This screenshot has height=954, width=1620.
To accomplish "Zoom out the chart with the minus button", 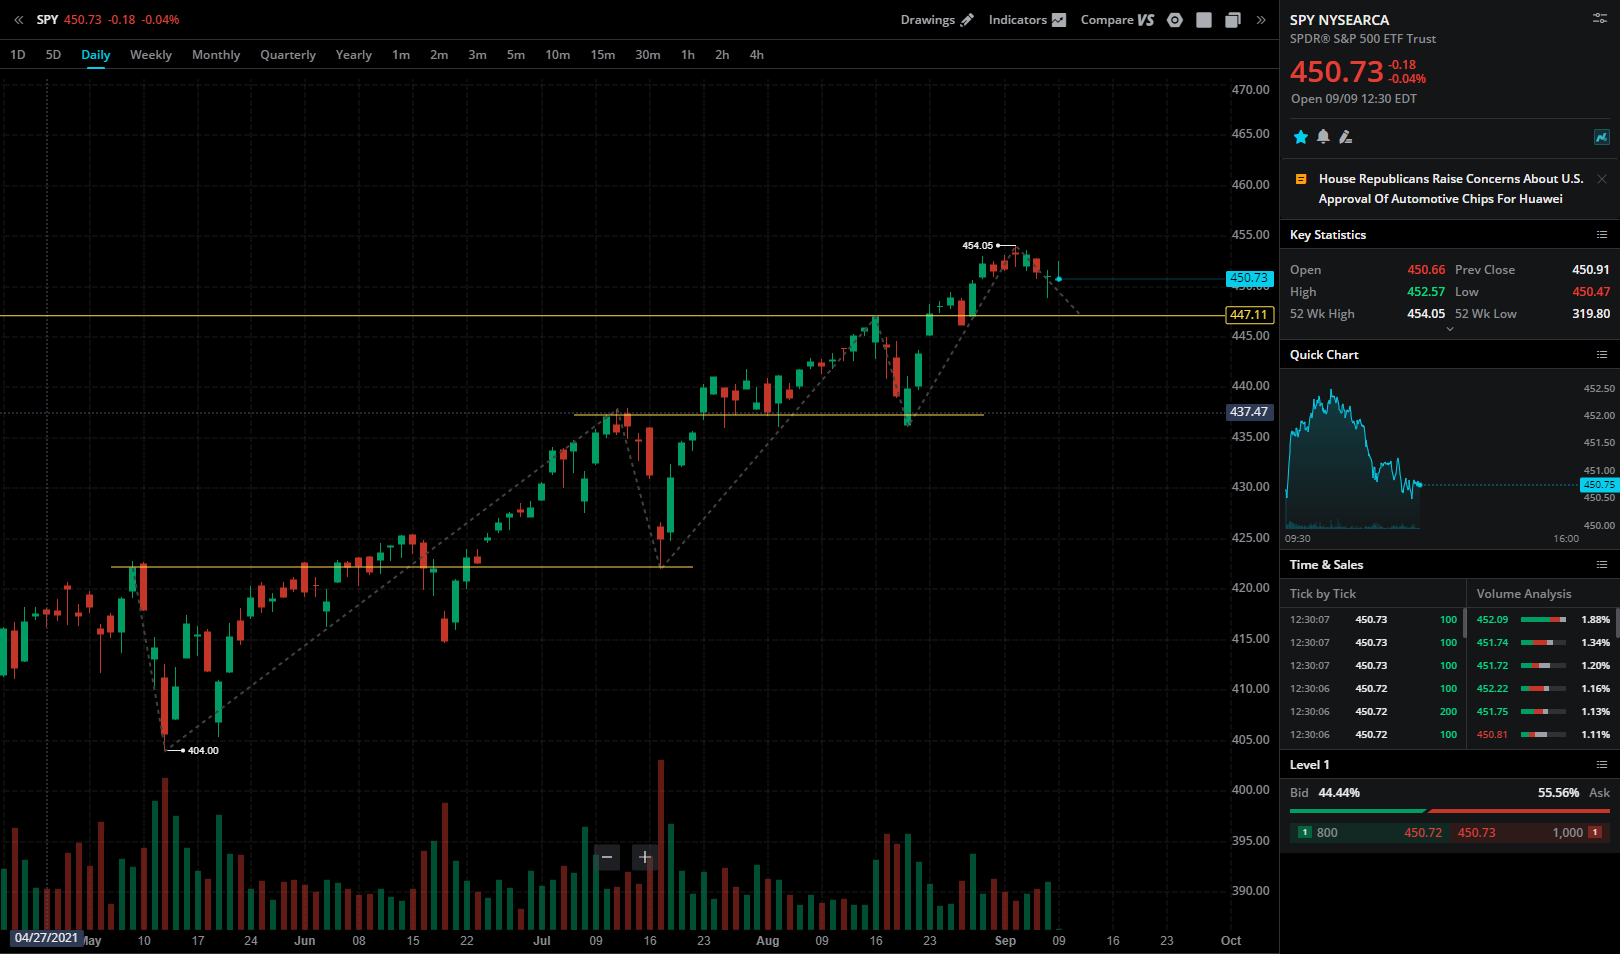I will (607, 857).
